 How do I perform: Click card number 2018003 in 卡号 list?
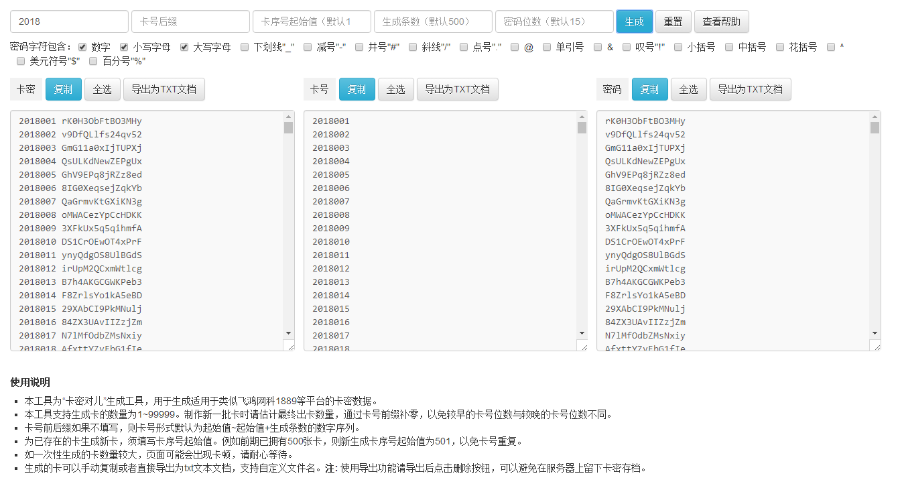pyautogui.click(x=331, y=148)
